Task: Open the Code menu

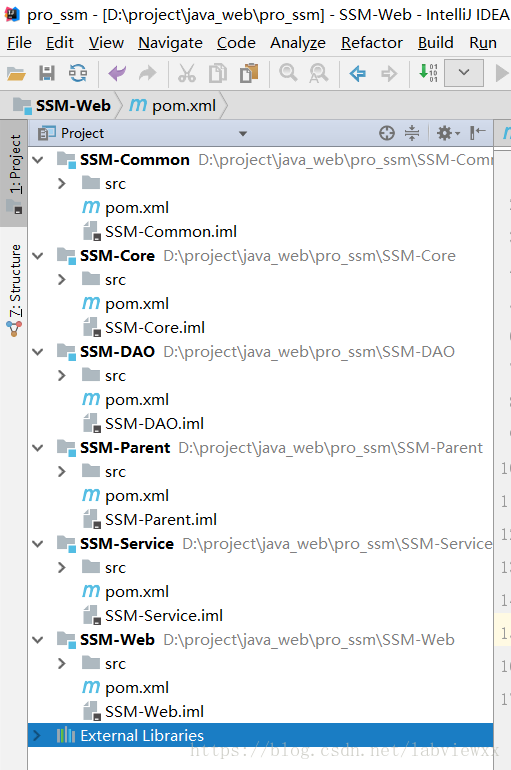Action: tap(236, 43)
